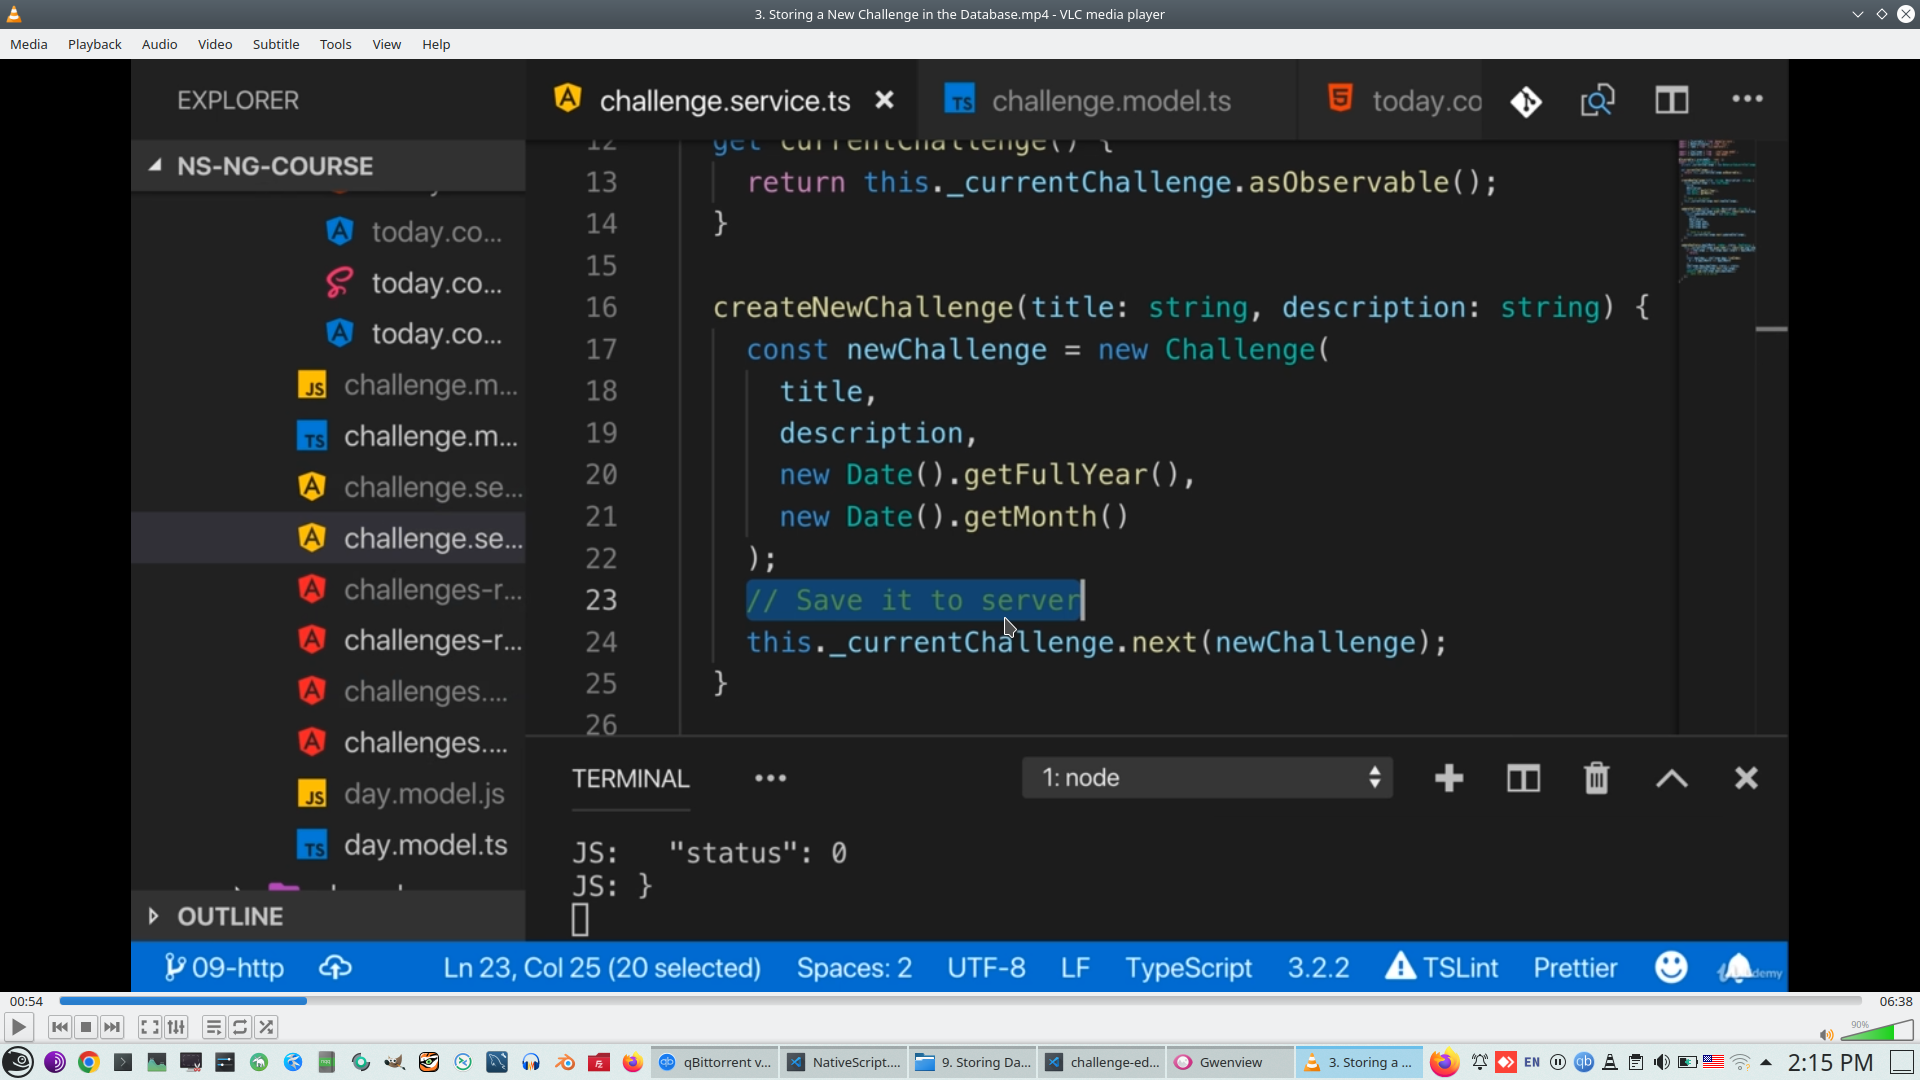Open extended settings equalizer icon

point(176,1027)
